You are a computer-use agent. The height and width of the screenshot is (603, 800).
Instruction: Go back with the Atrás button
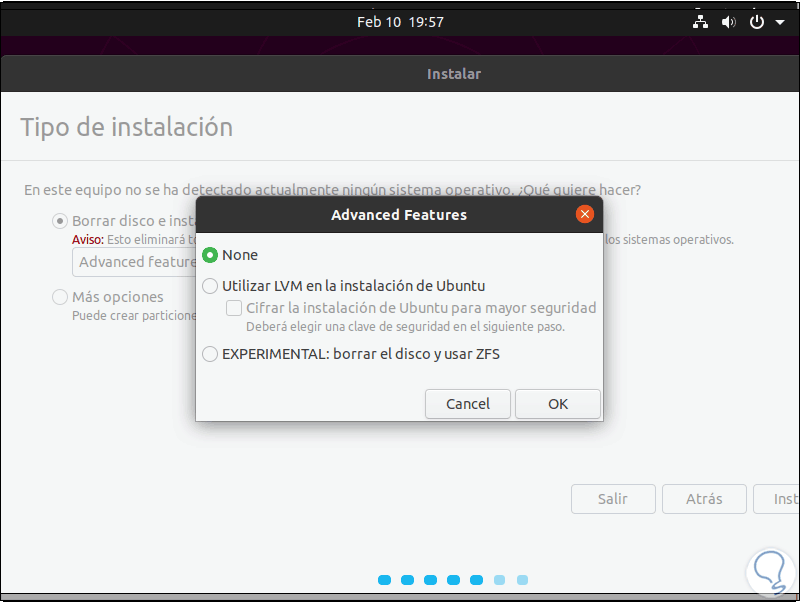click(704, 499)
